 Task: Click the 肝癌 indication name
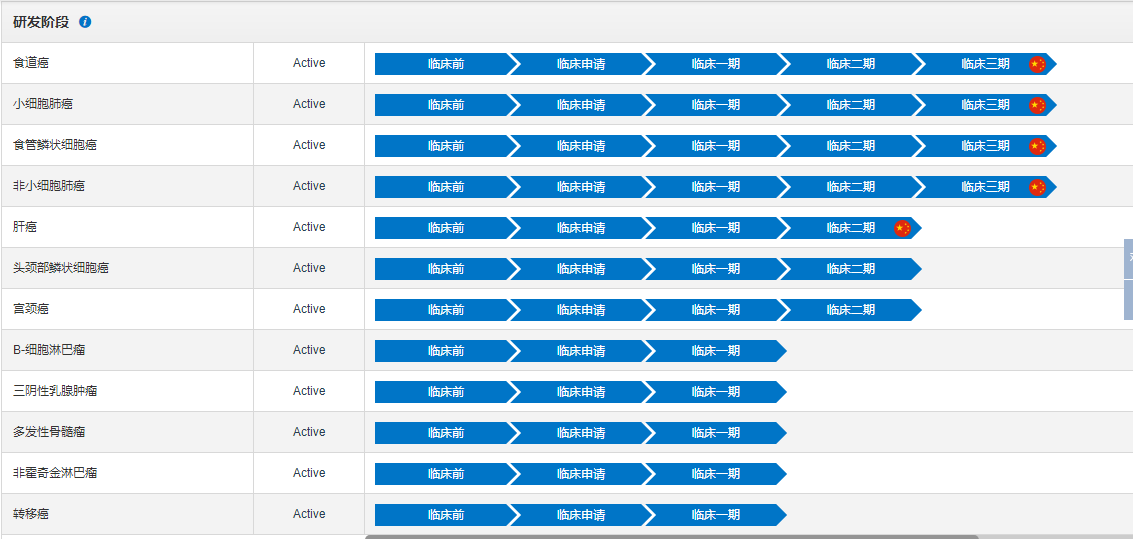(x=25, y=227)
